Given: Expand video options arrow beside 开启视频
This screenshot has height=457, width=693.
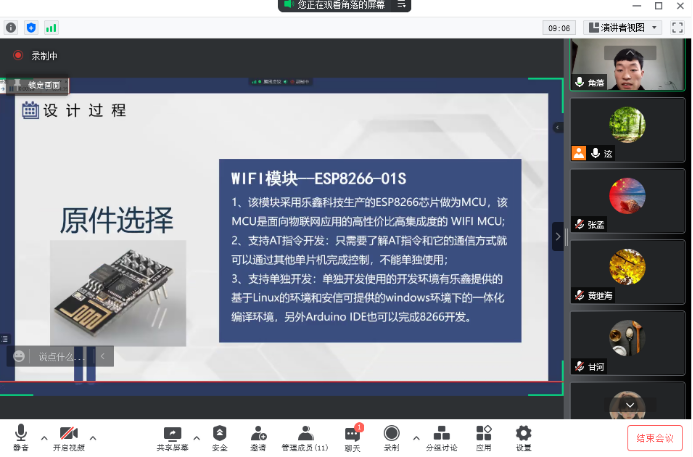Looking at the screenshot, I should point(93,438).
